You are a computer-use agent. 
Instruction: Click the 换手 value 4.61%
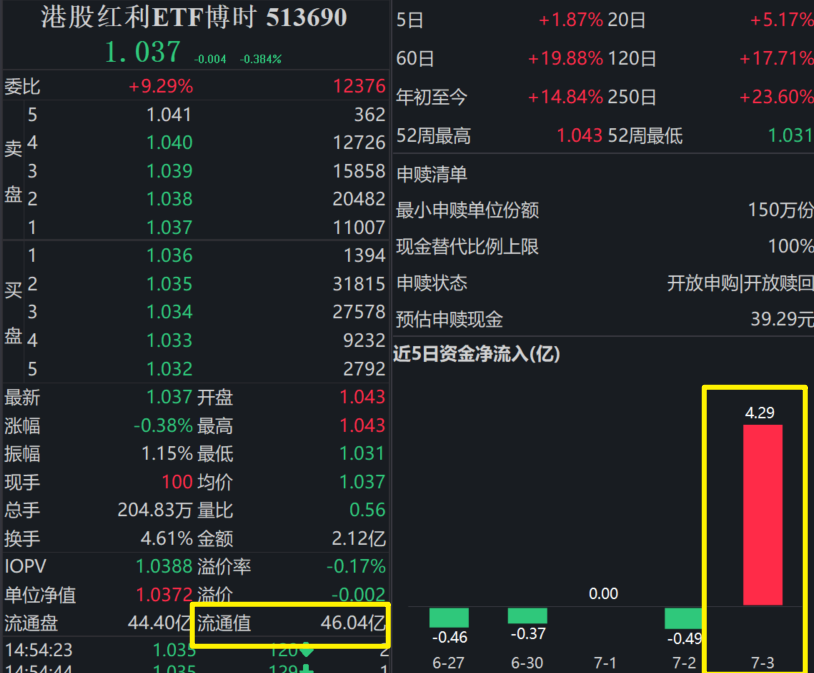click(167, 539)
